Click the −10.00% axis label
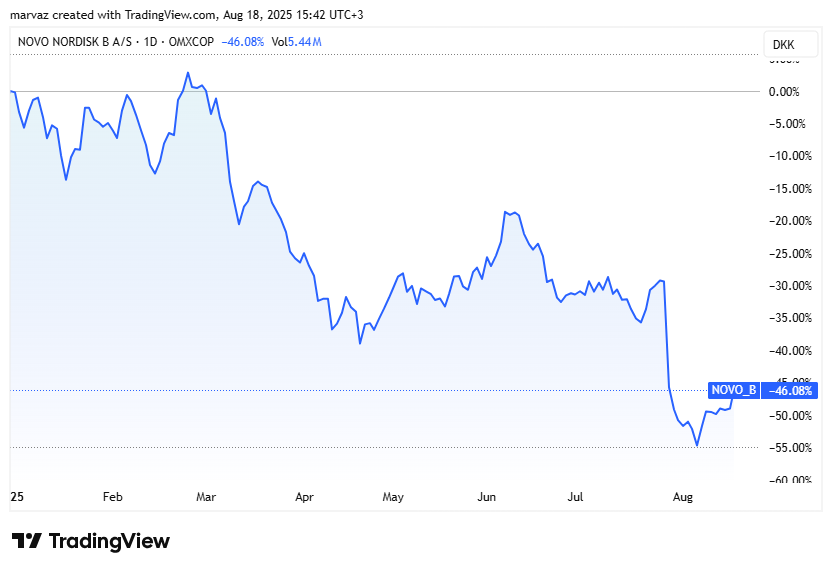Screen dimensions: 832x571 coord(791,156)
